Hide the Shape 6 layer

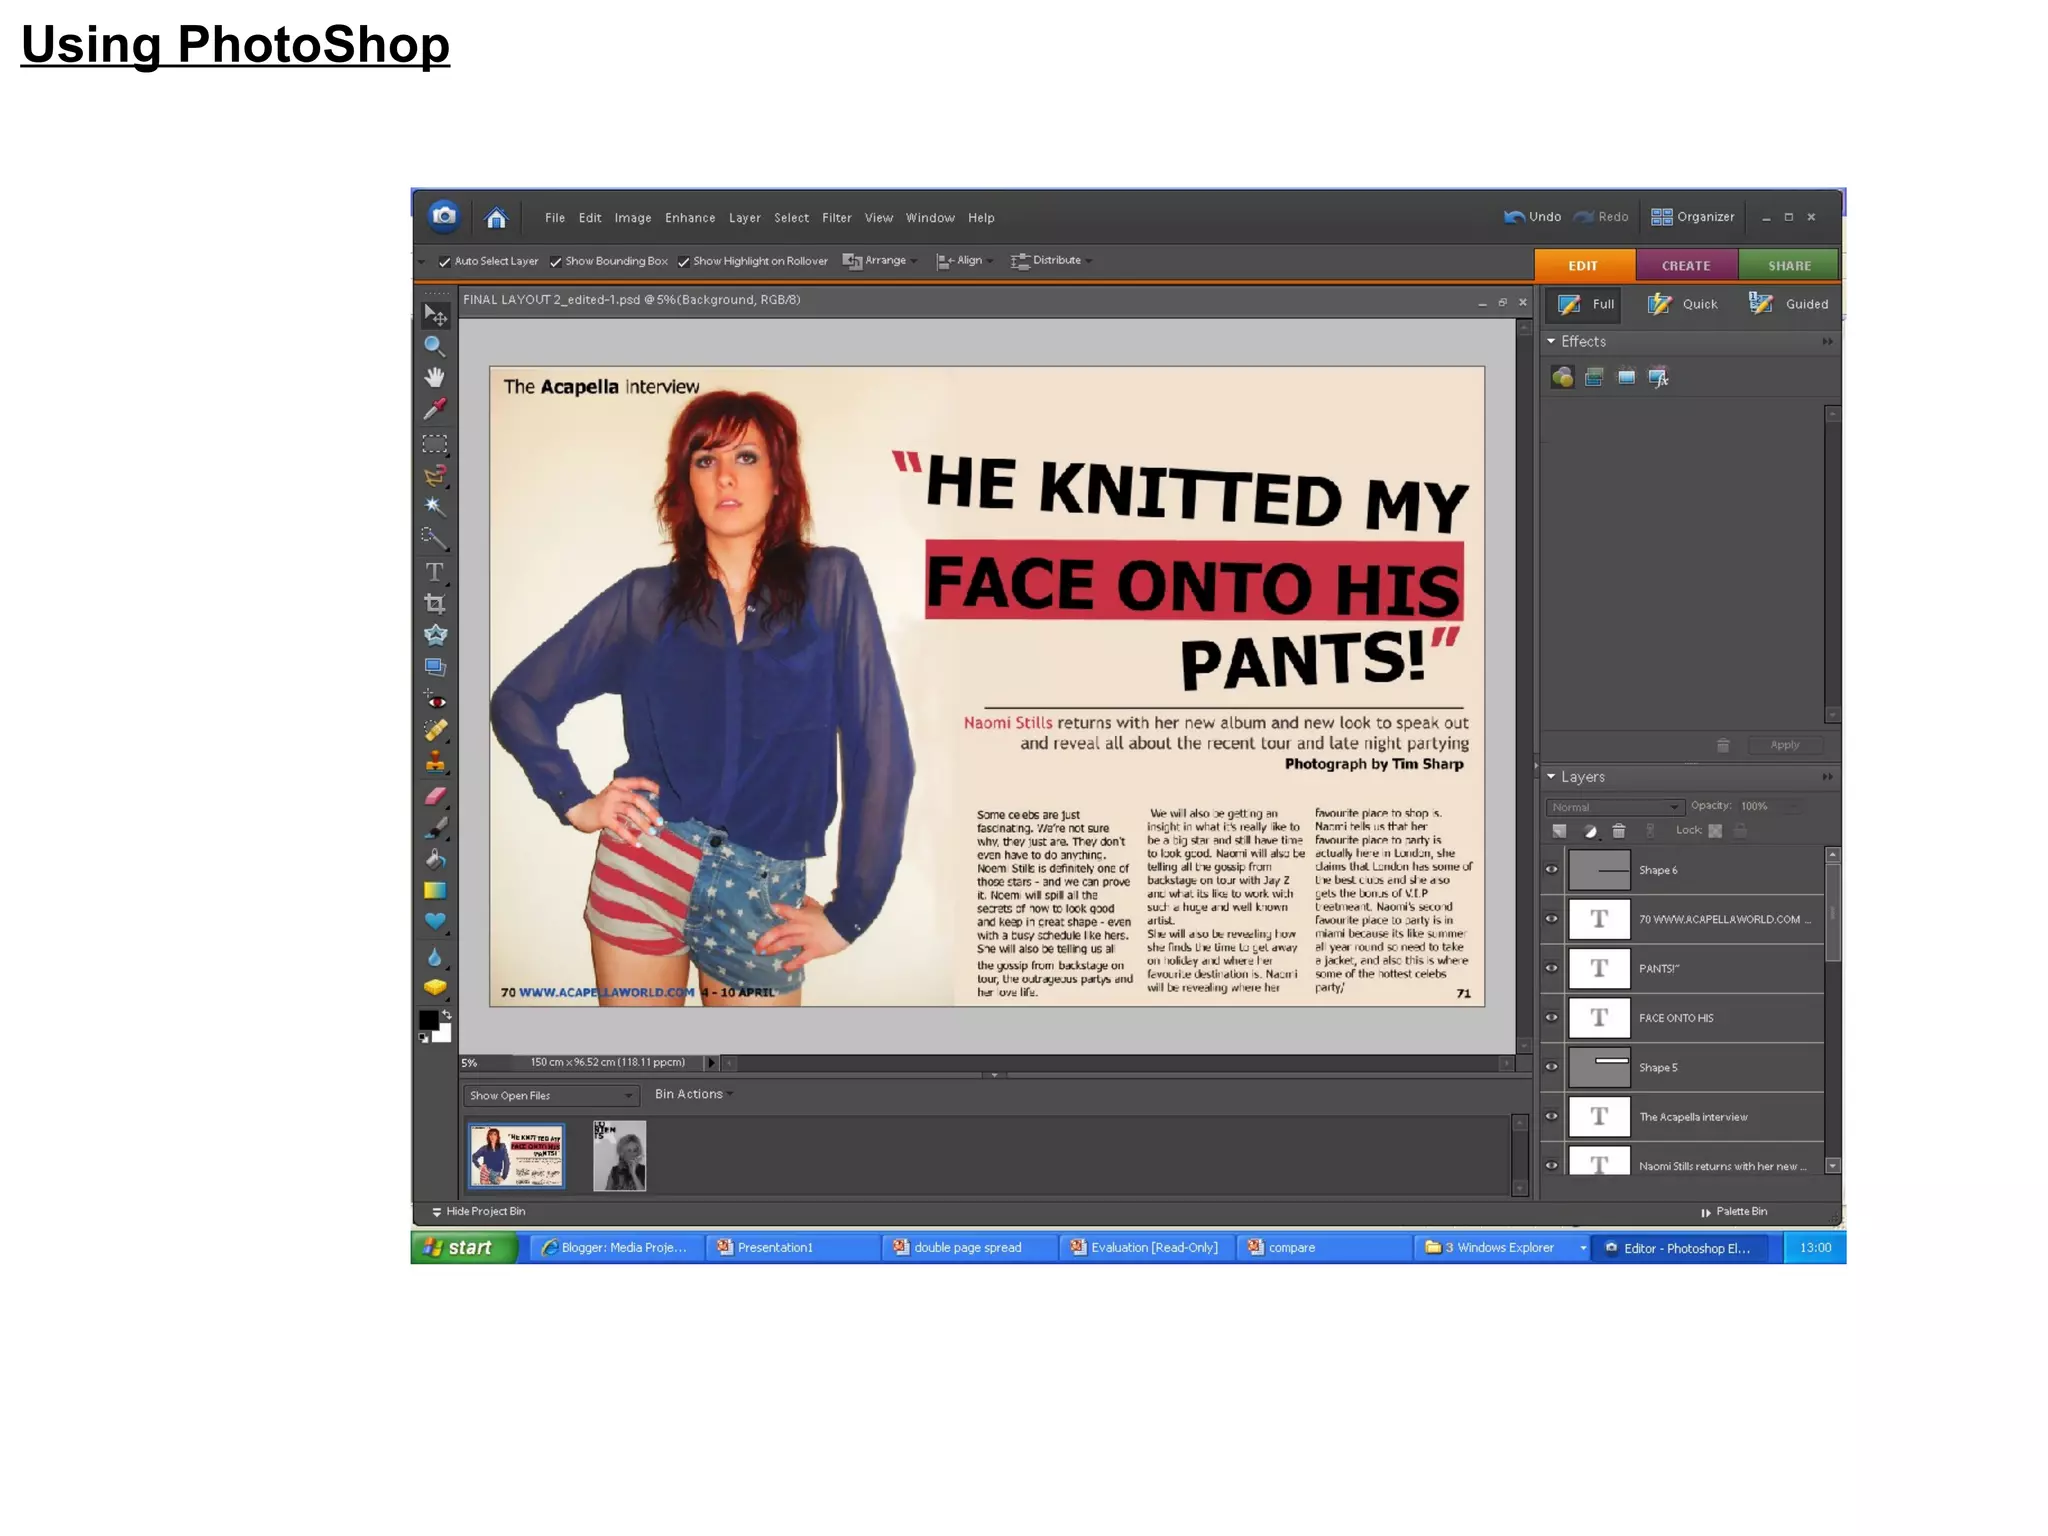1551,869
